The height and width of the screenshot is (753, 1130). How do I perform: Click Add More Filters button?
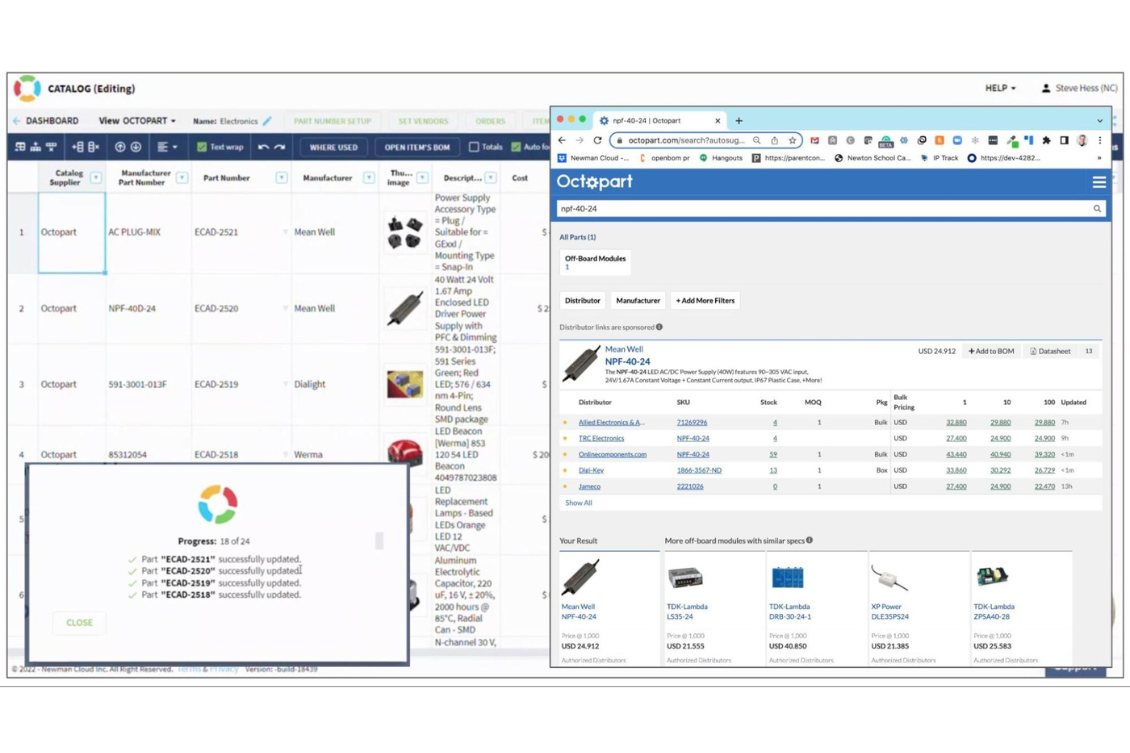pyautogui.click(x=705, y=300)
